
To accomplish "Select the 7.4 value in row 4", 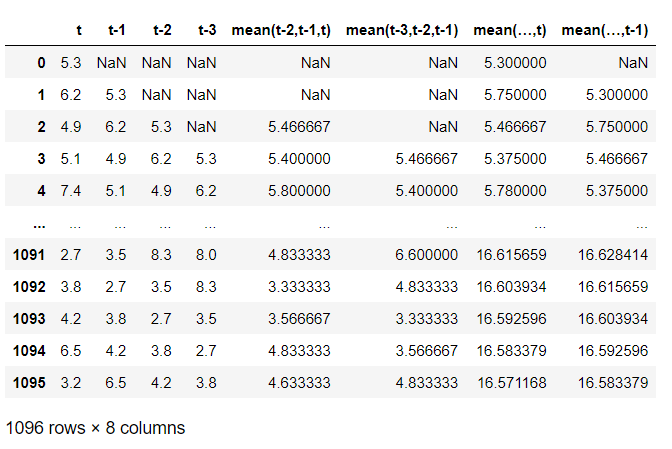I will 71,190.
